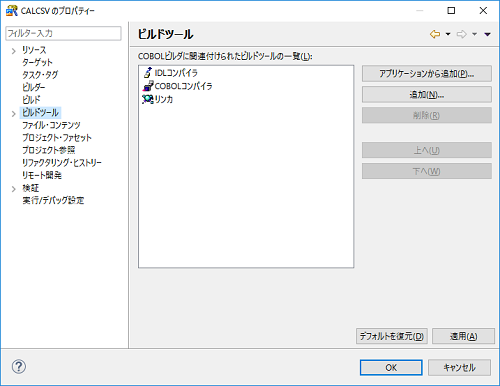
Task: Click the forward navigation arrow icon
Action: click(x=462, y=34)
